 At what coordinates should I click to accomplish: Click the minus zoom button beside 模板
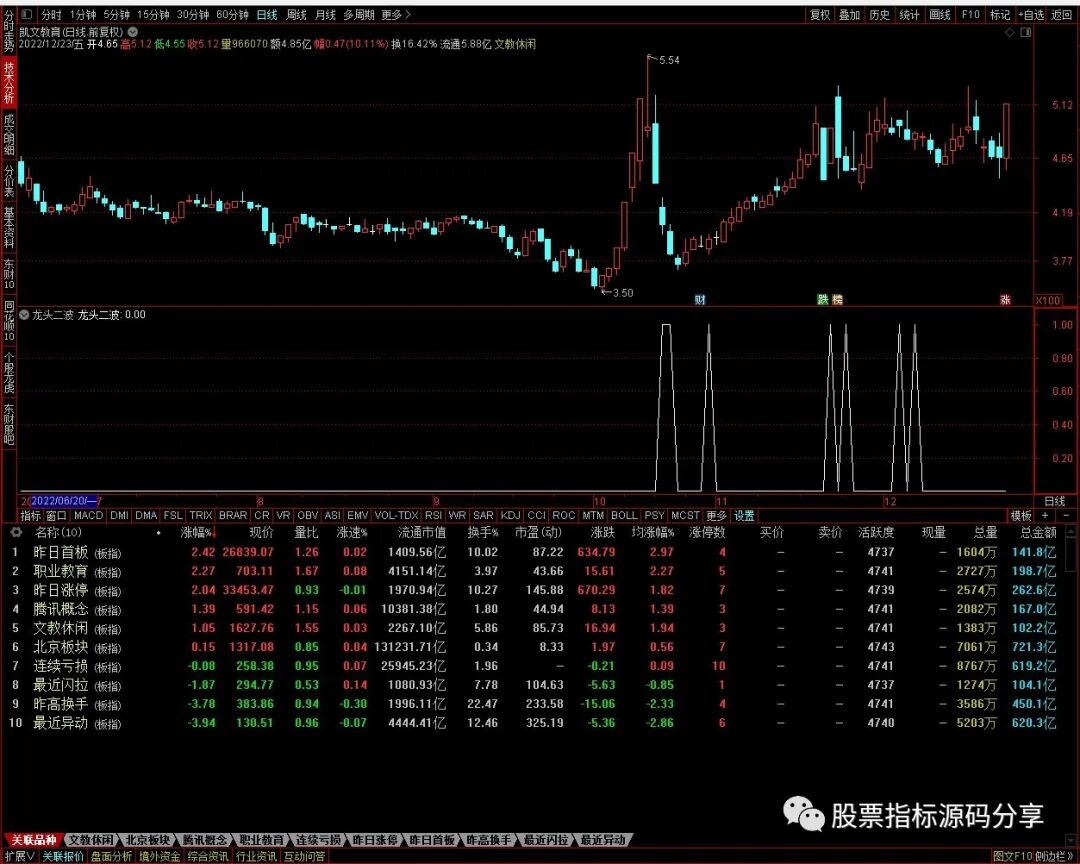[x=1066, y=515]
